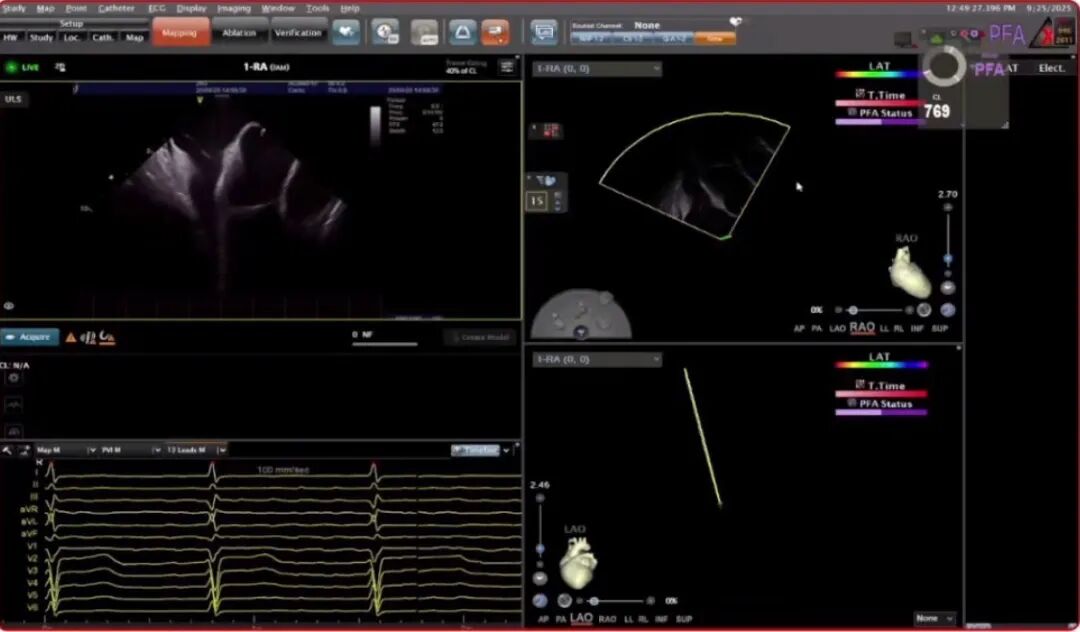This screenshot has height=632, width=1080.
Task: Click the RAO heart orientation model
Action: [909, 271]
